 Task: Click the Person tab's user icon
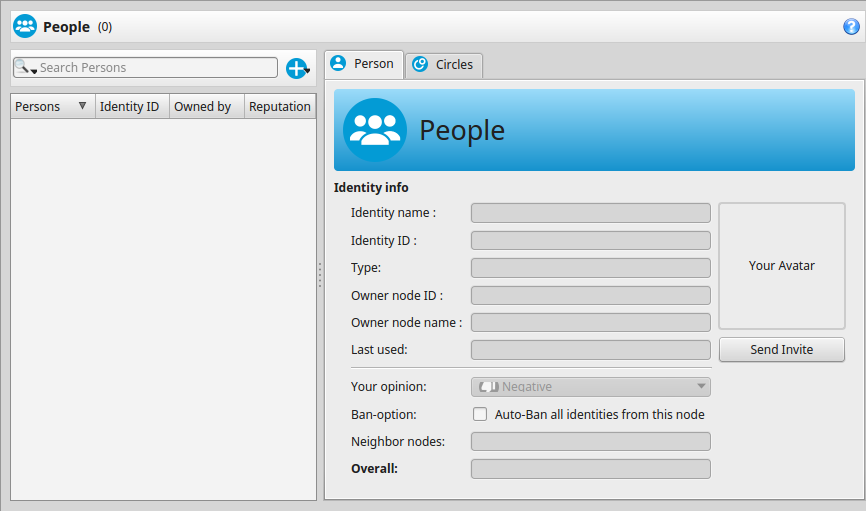[338, 63]
